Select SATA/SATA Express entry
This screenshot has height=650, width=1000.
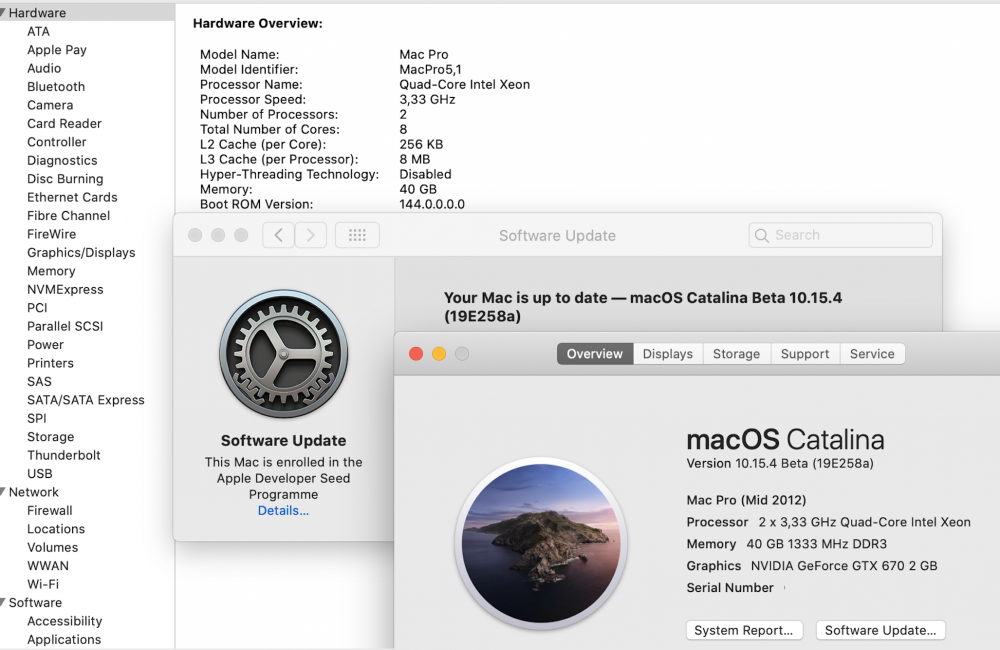tap(85, 400)
